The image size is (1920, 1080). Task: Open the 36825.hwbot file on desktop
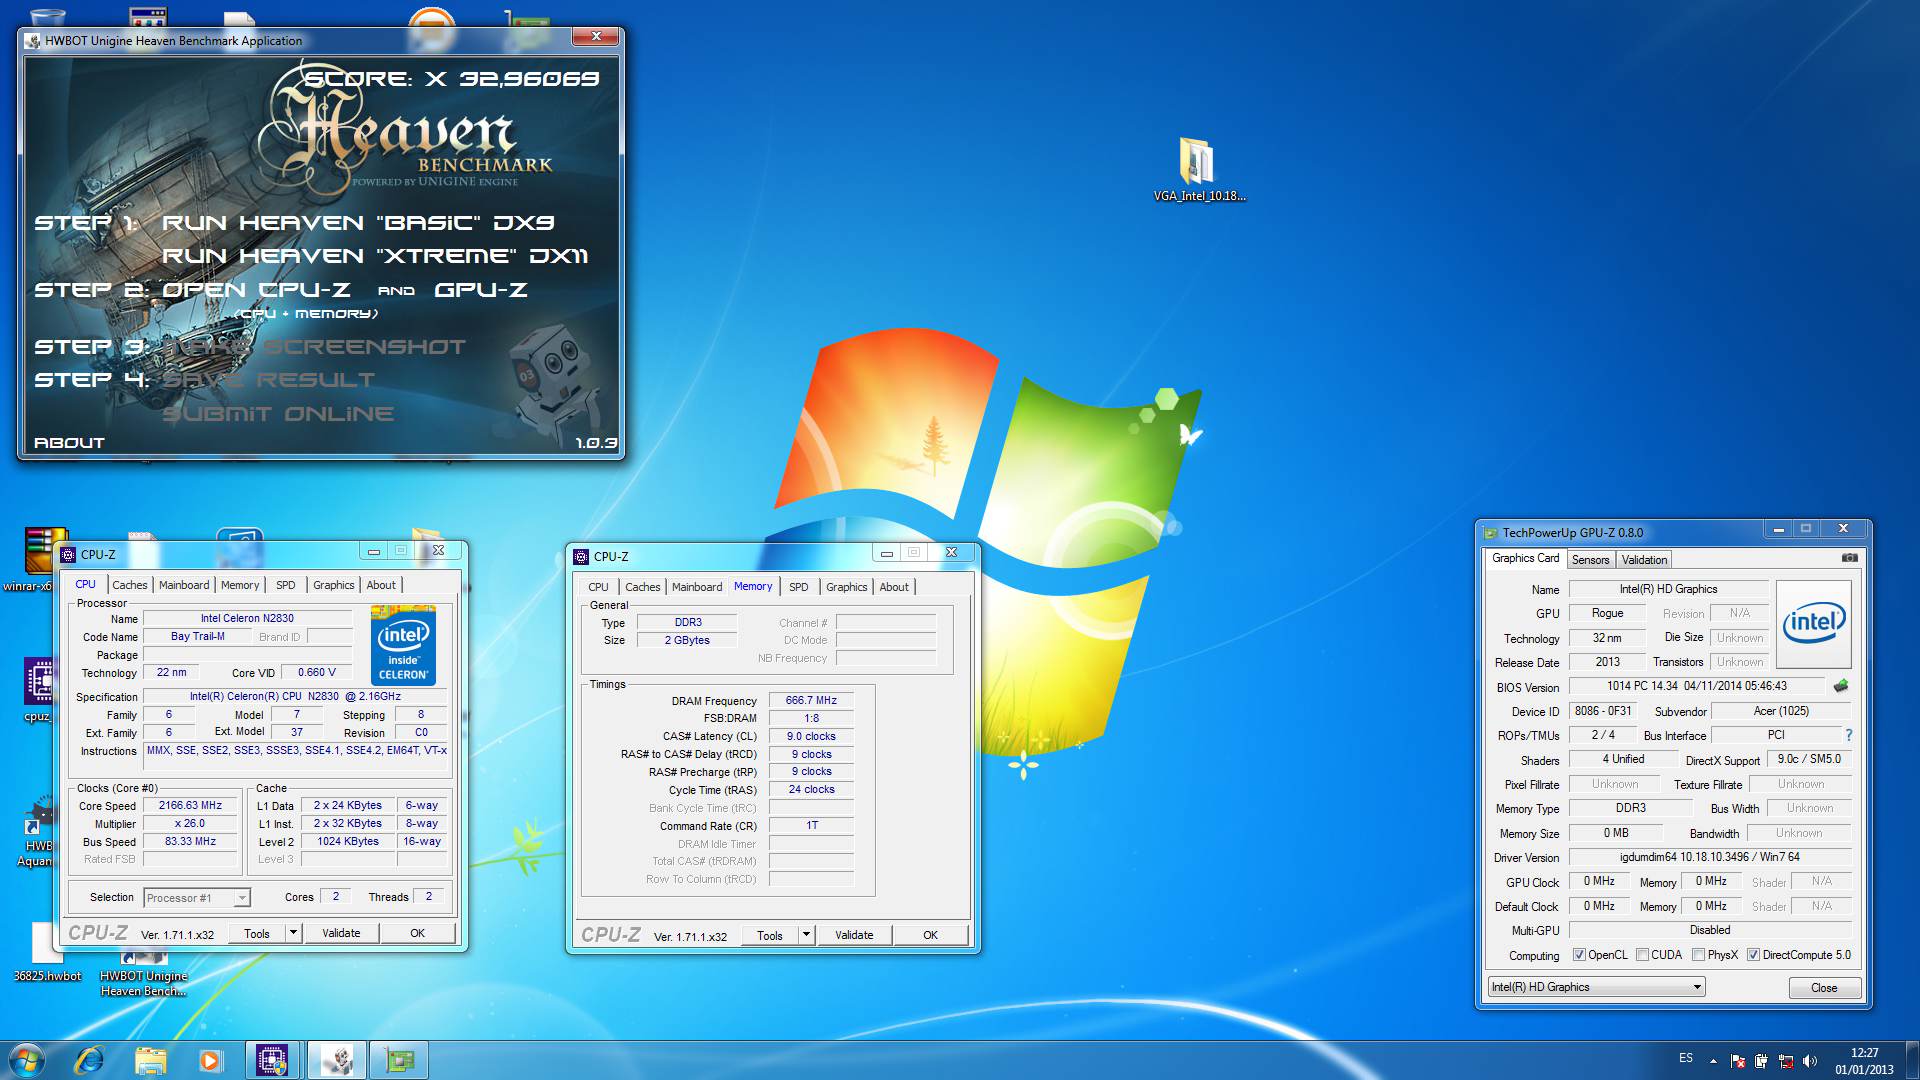click(x=47, y=952)
